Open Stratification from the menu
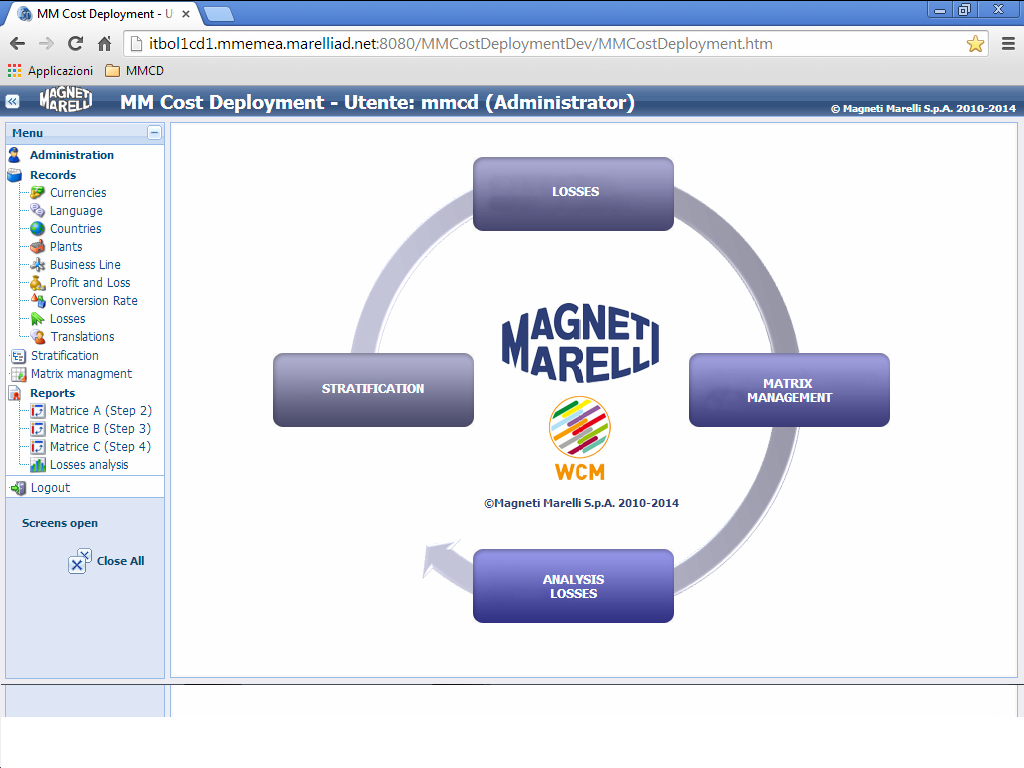 click(65, 356)
